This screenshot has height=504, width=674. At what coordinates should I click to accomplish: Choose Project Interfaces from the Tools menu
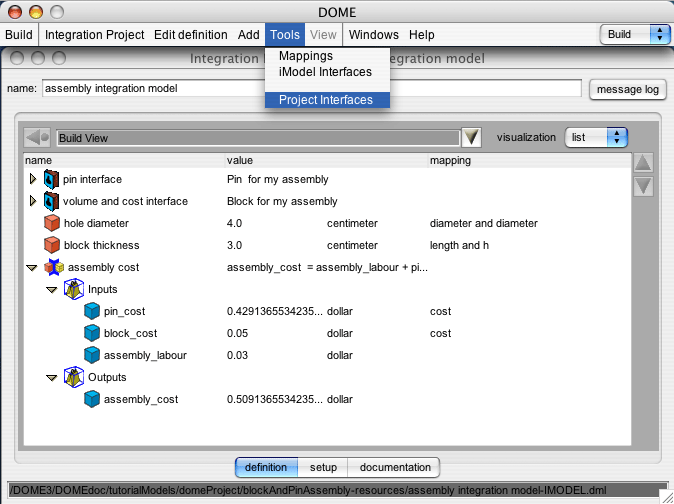point(328,100)
